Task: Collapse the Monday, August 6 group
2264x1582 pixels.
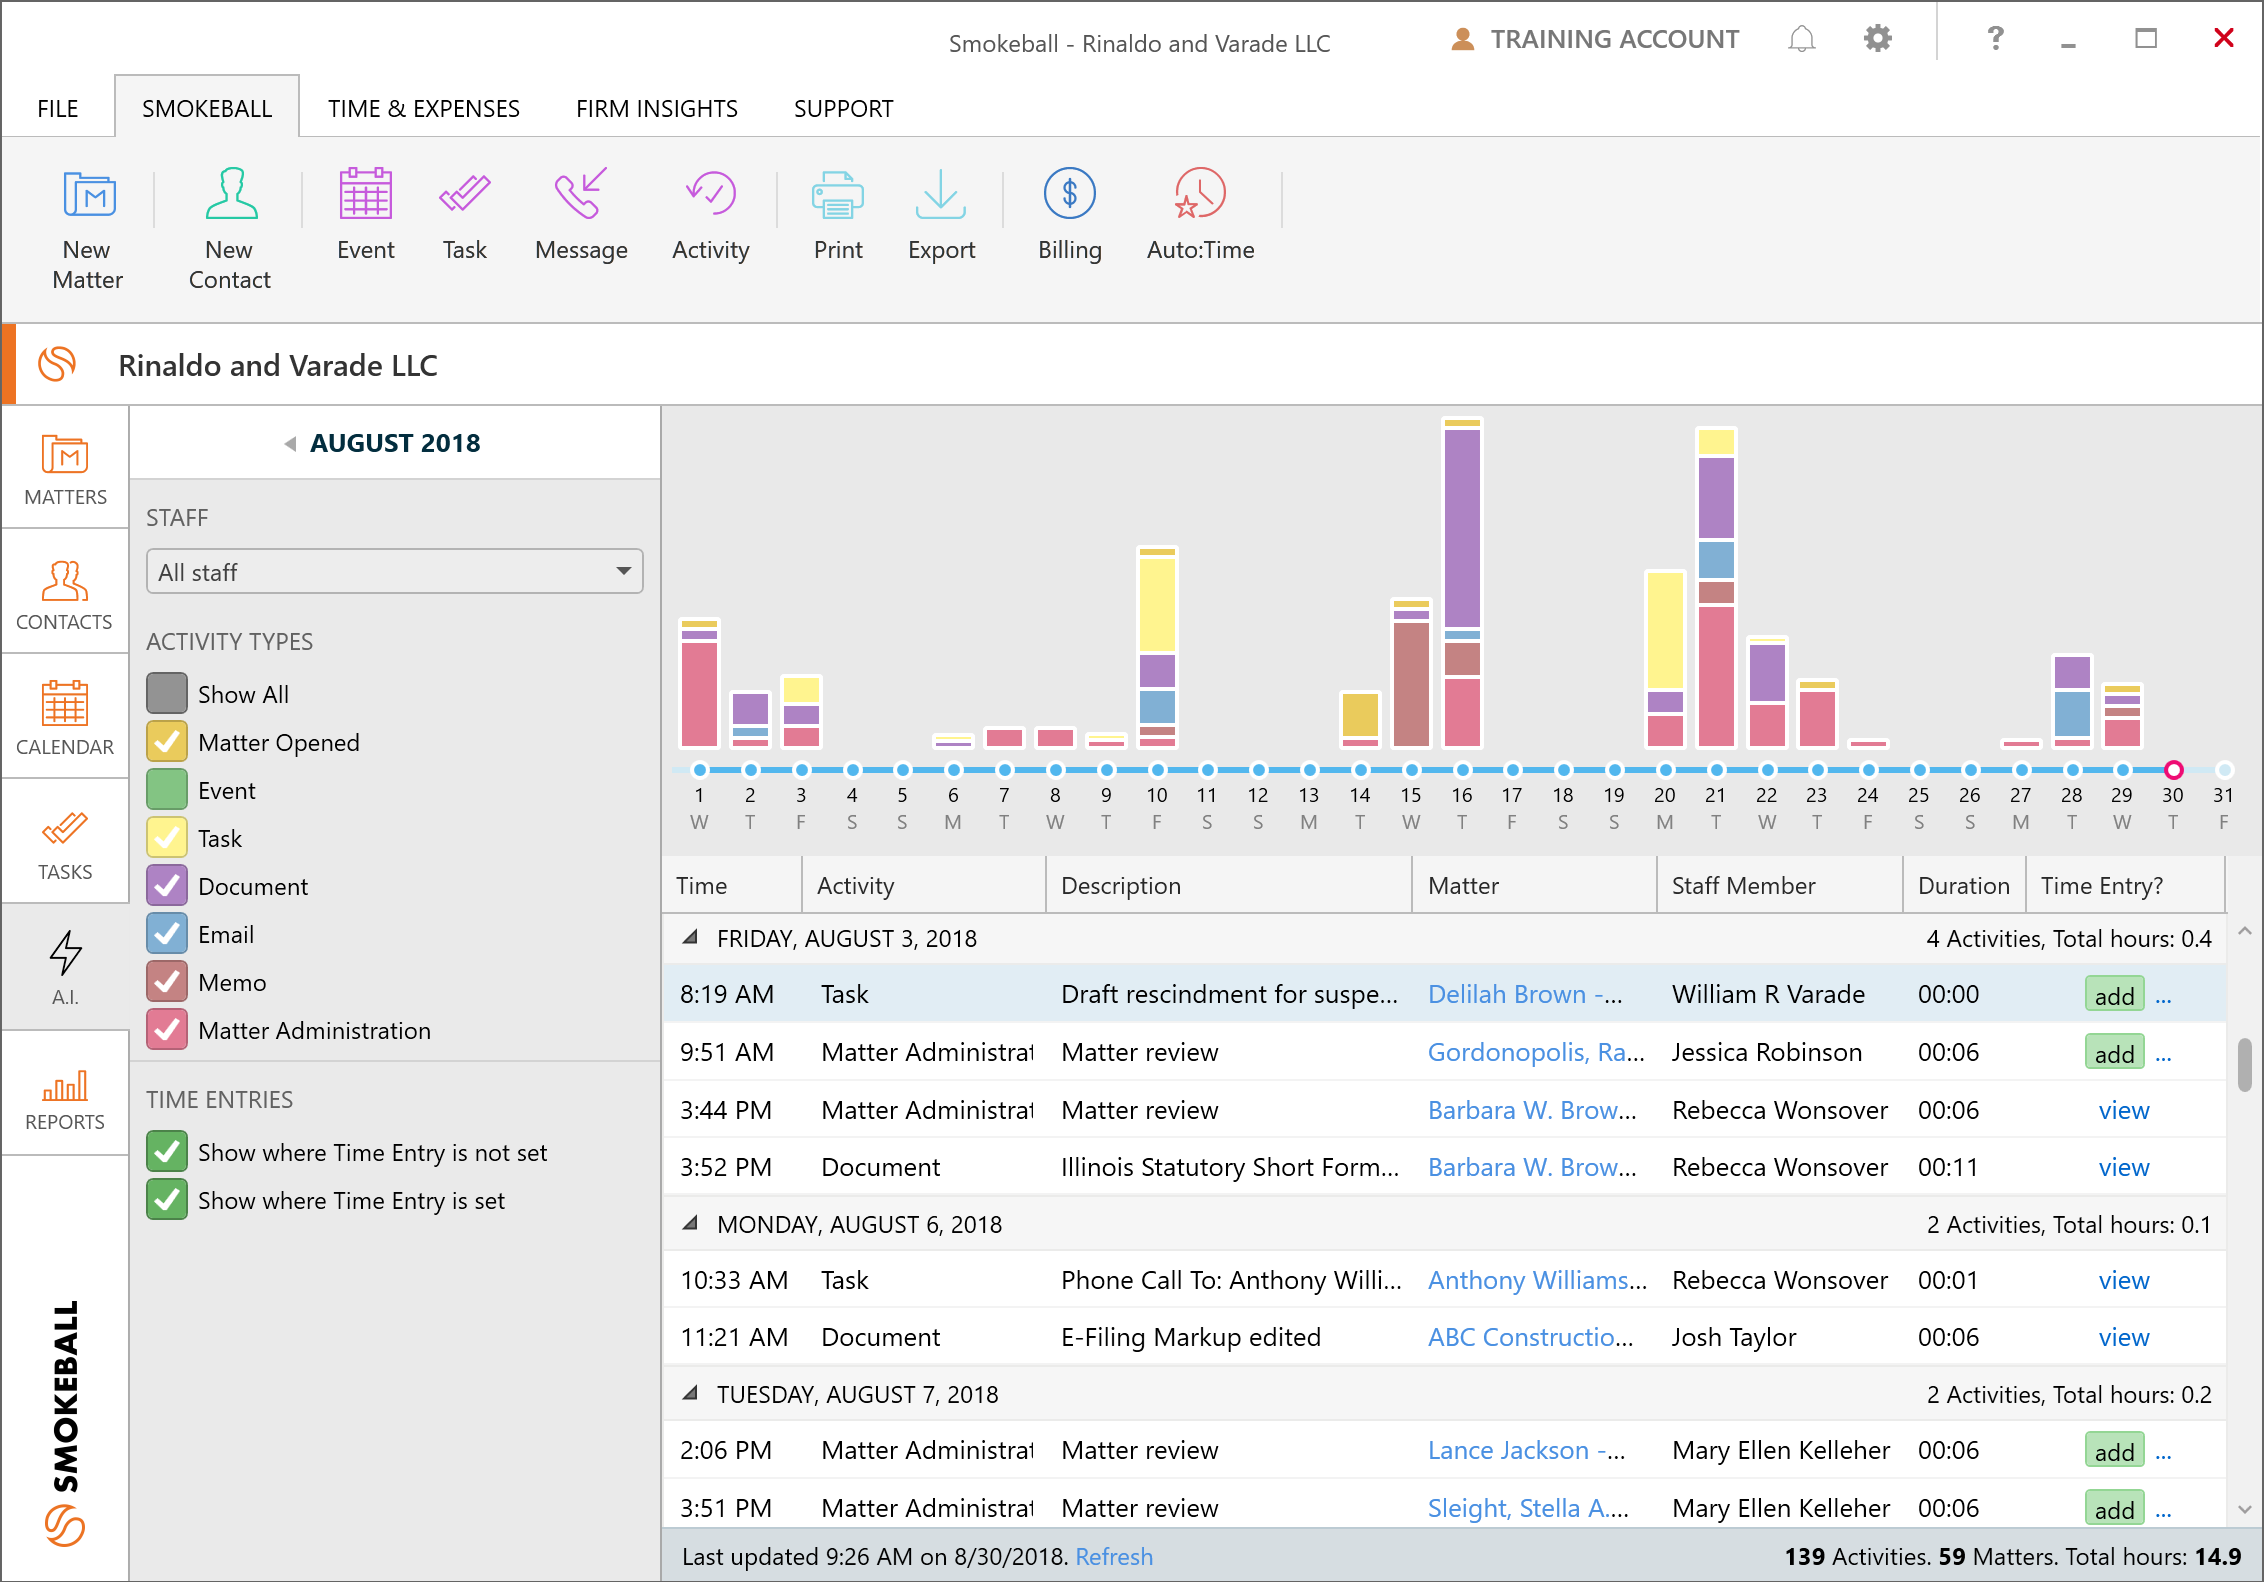Action: coord(690,1224)
